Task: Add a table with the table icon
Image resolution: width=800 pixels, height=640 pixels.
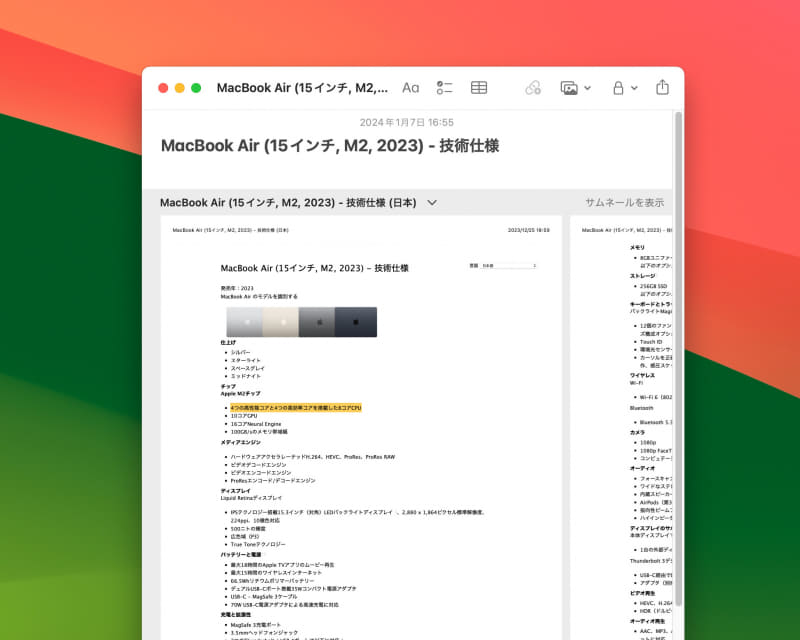Action: [x=478, y=88]
